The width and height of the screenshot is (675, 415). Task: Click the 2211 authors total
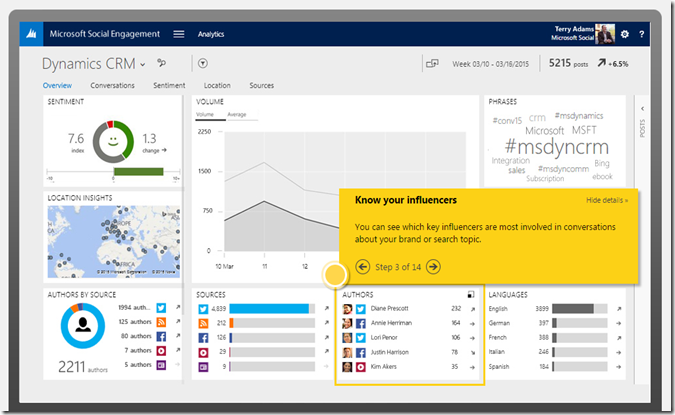click(83, 367)
